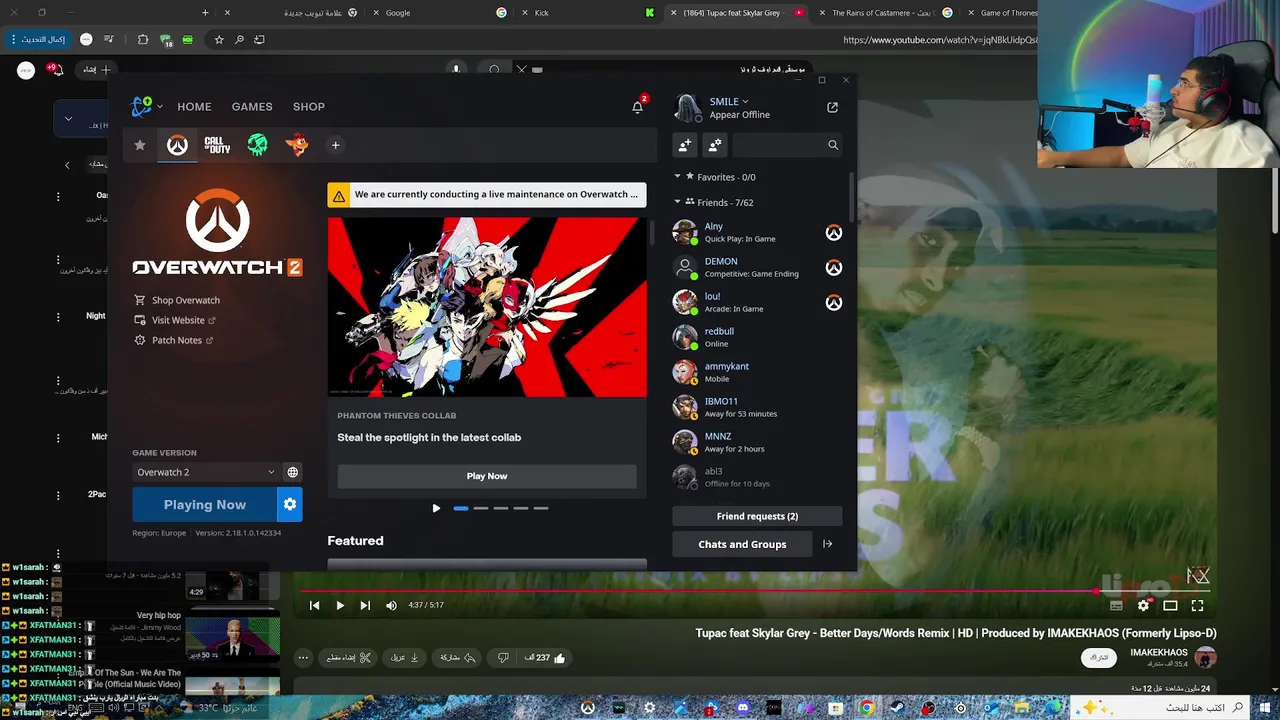Select friend ammykant in list
Viewport: 1280px width, 720px height.
pos(757,372)
